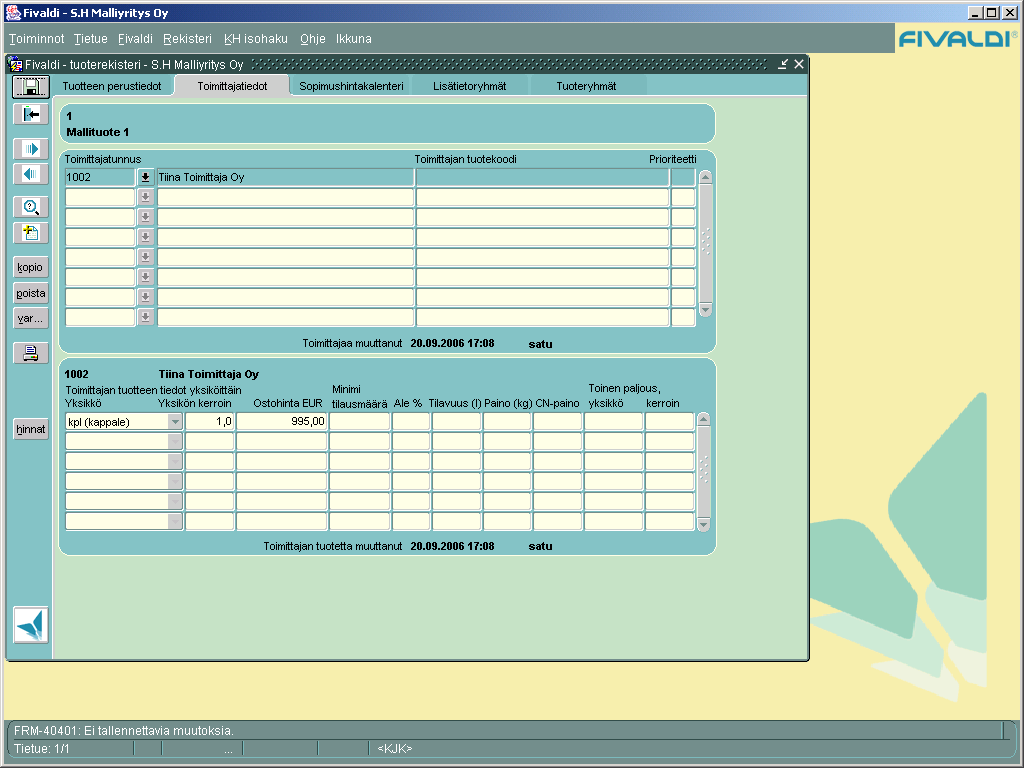Click Yksikön kerroin field showing 1,0

pyautogui.click(x=210, y=421)
